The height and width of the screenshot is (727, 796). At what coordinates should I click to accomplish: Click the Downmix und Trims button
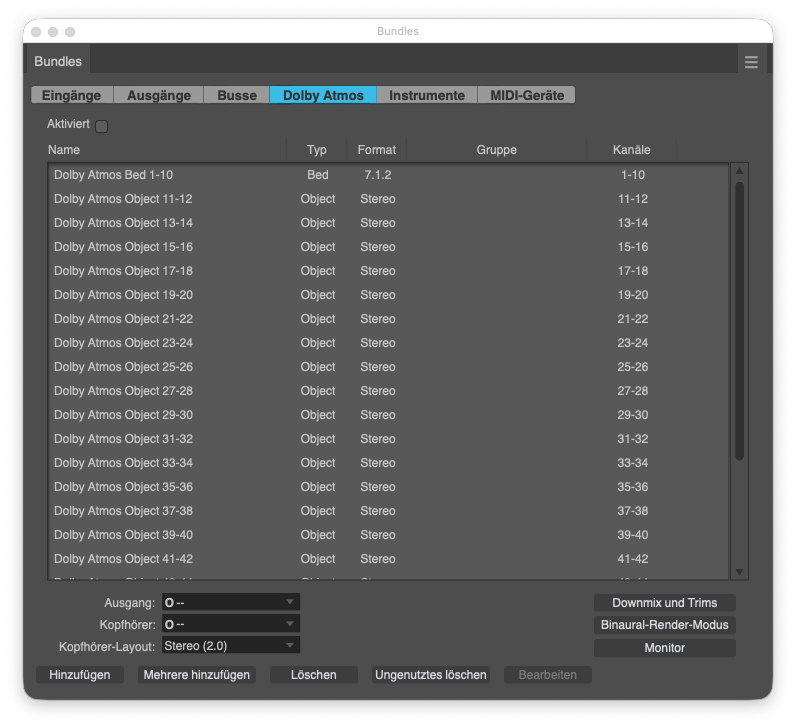click(665, 603)
